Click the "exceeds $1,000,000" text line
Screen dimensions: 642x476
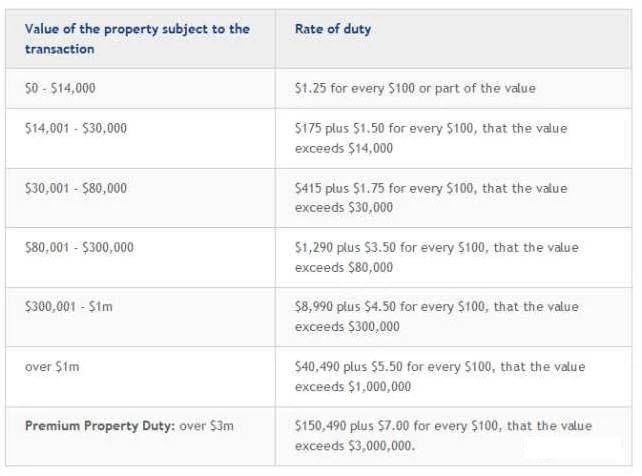coord(353,387)
